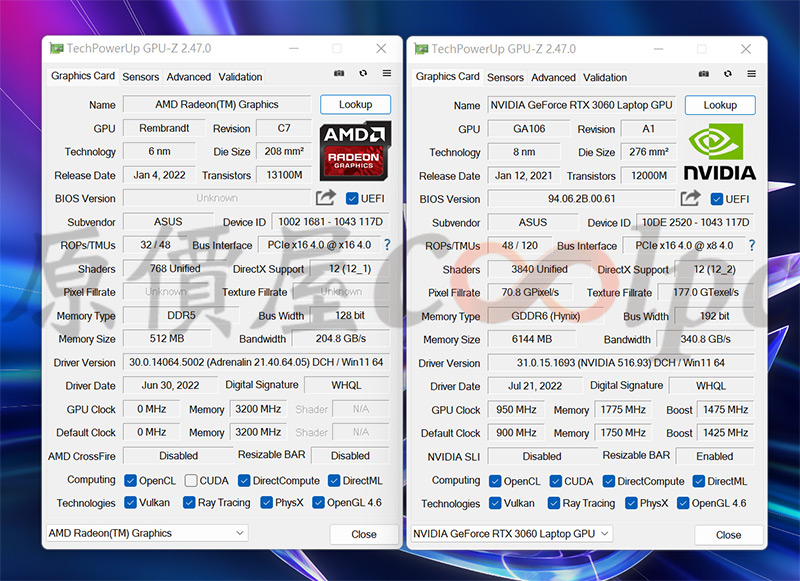800x581 pixels.
Task: Toggle the CUDA checkbox in NVIDIA window
Action: [556, 481]
